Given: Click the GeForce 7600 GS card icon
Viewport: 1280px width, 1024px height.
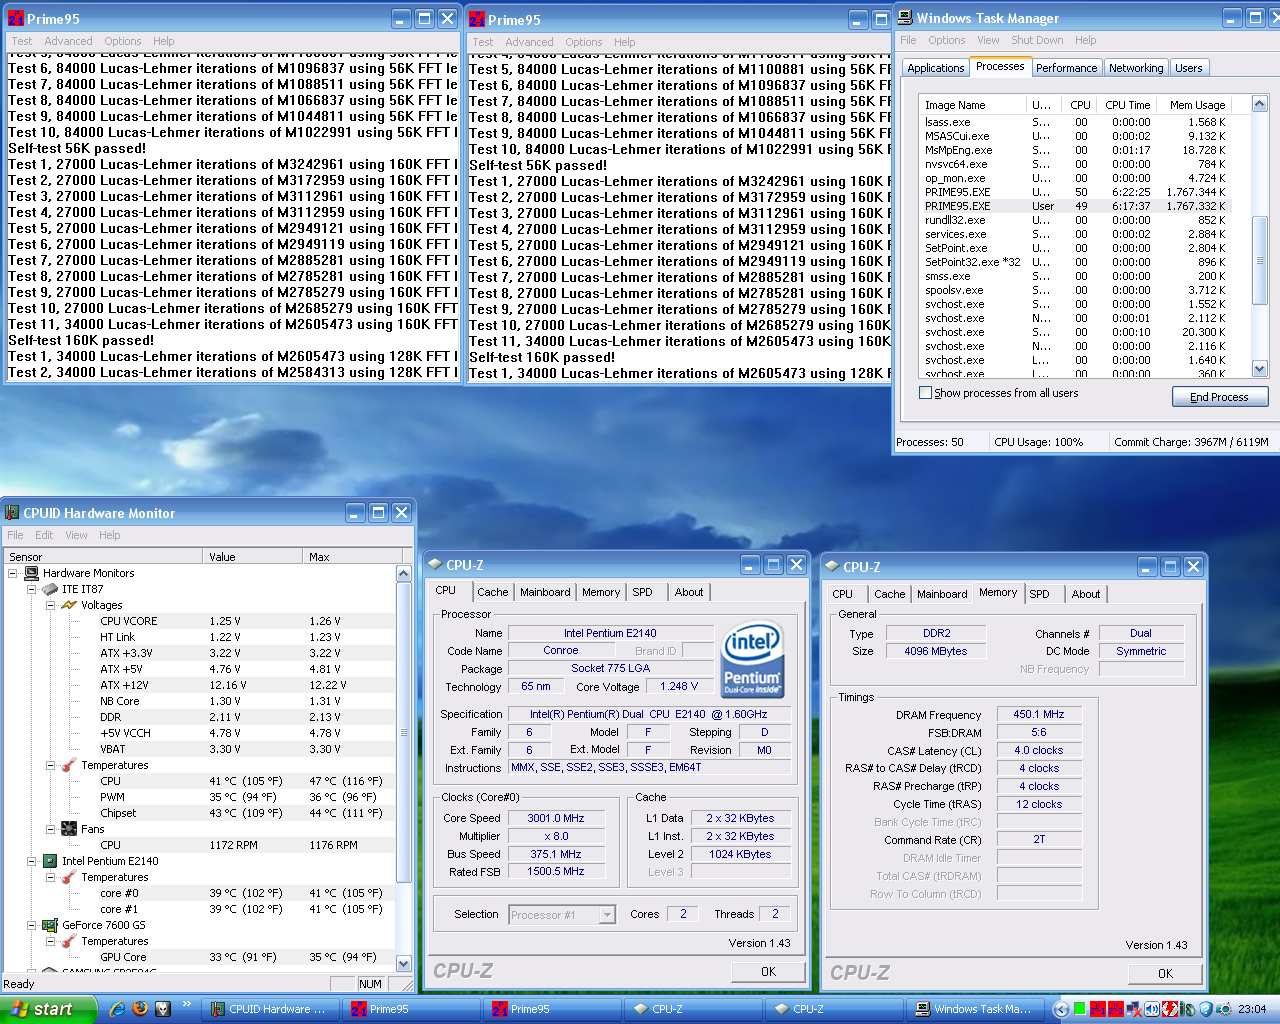Looking at the screenshot, I should click(50, 925).
